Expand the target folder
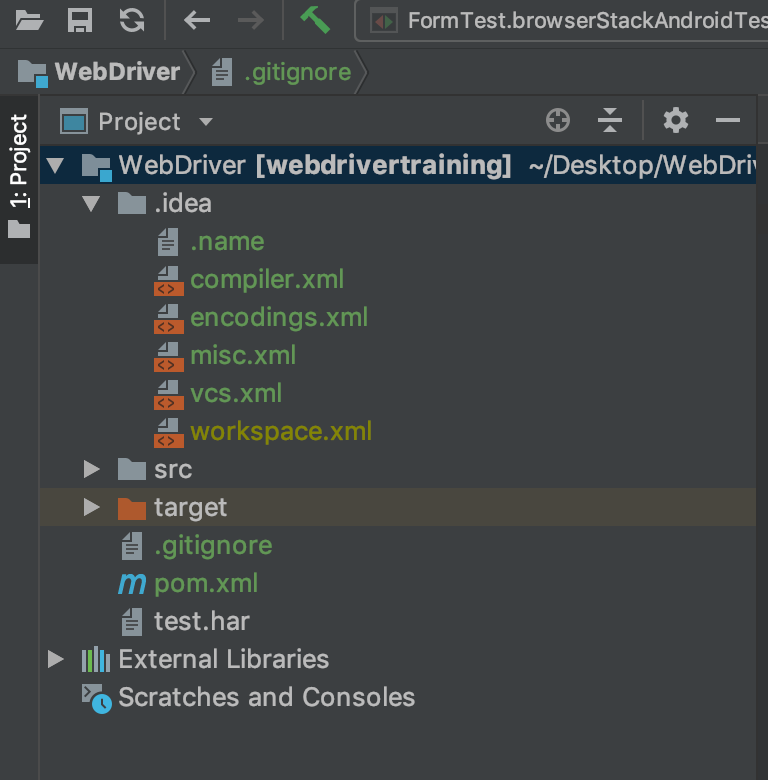Screen dimensions: 768x780 click(92, 507)
